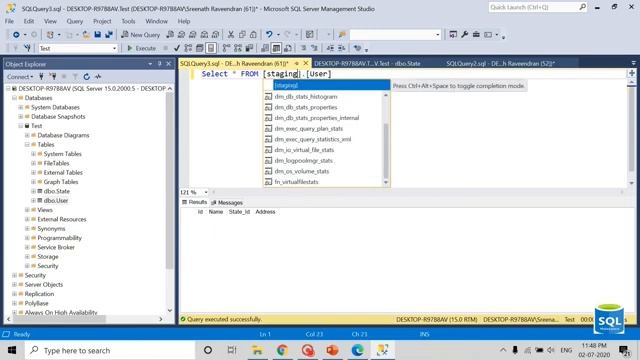Open the Connect dropdown in Object Explorer
This screenshot has width=640, height=360.
coord(20,76)
